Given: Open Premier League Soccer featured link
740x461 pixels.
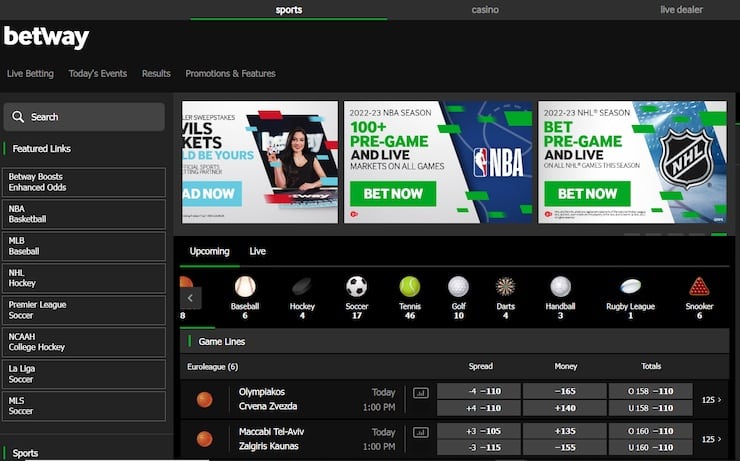Looking at the screenshot, I should pos(84,310).
